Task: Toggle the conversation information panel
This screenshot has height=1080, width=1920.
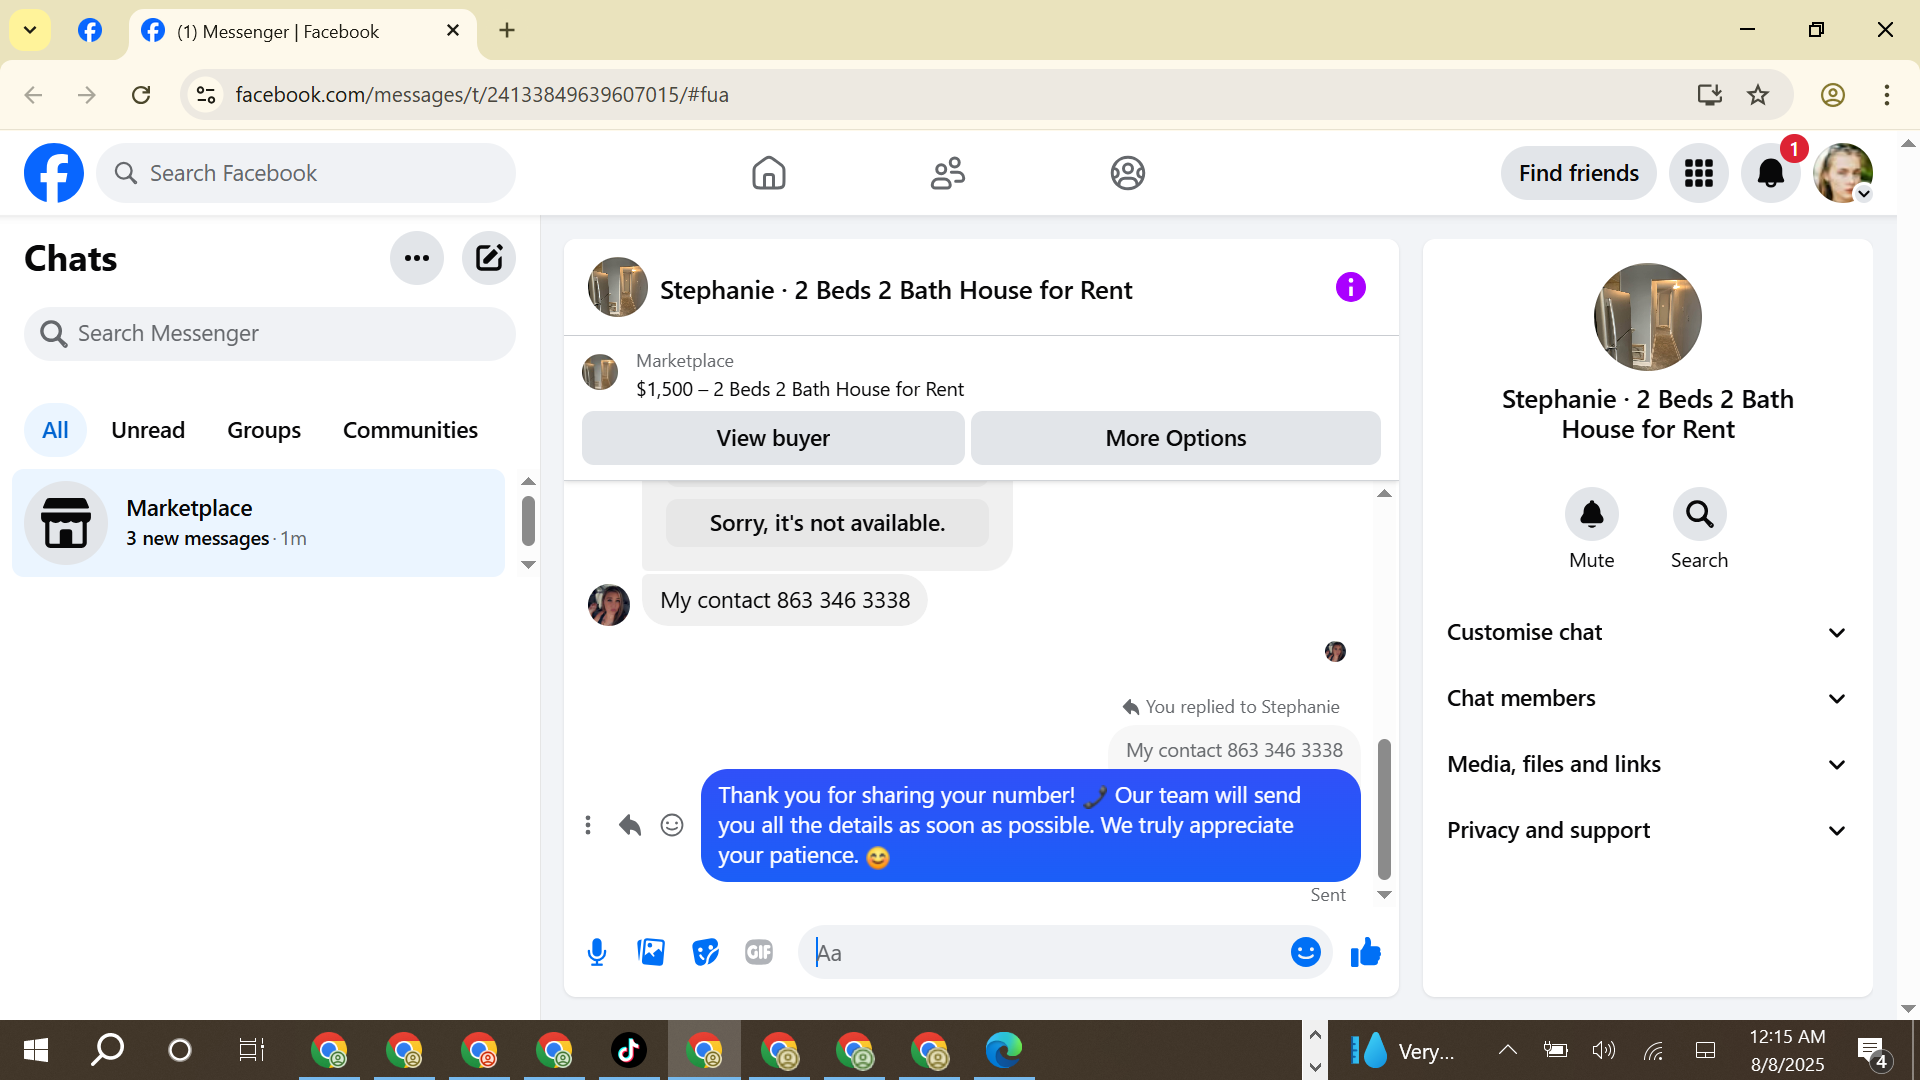Action: click(x=1350, y=288)
